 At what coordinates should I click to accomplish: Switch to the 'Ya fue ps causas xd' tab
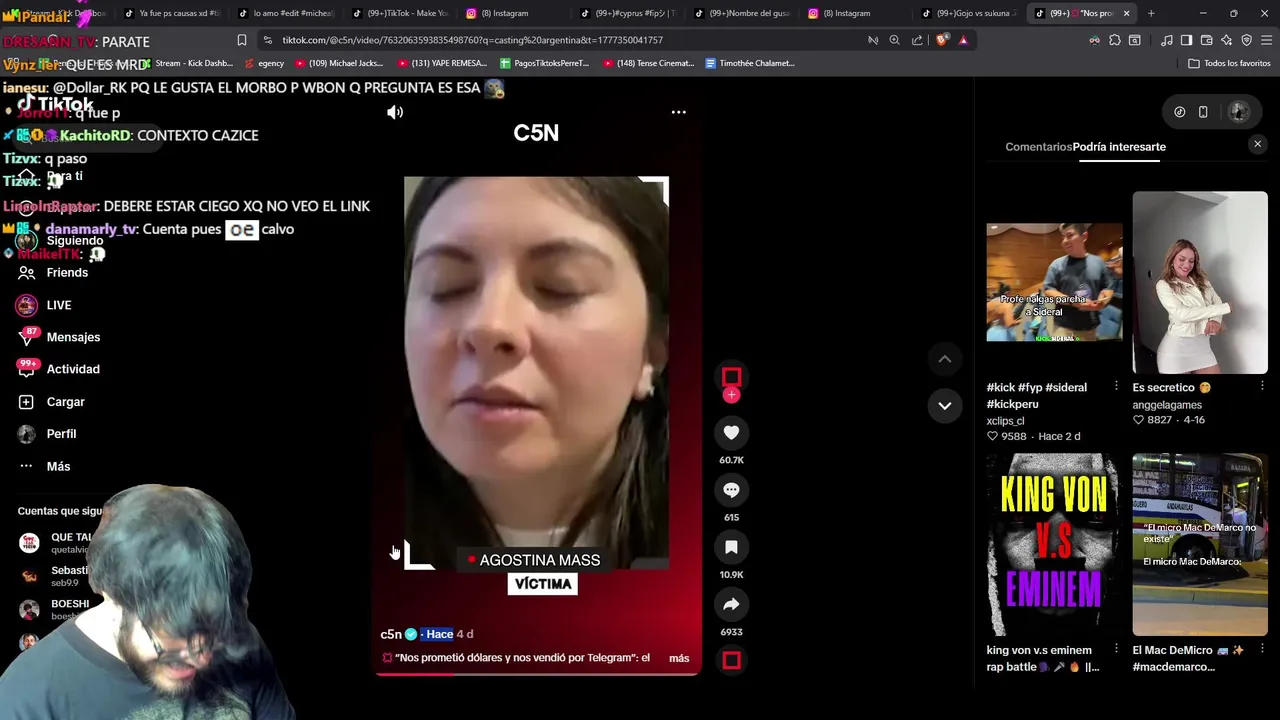click(x=171, y=13)
